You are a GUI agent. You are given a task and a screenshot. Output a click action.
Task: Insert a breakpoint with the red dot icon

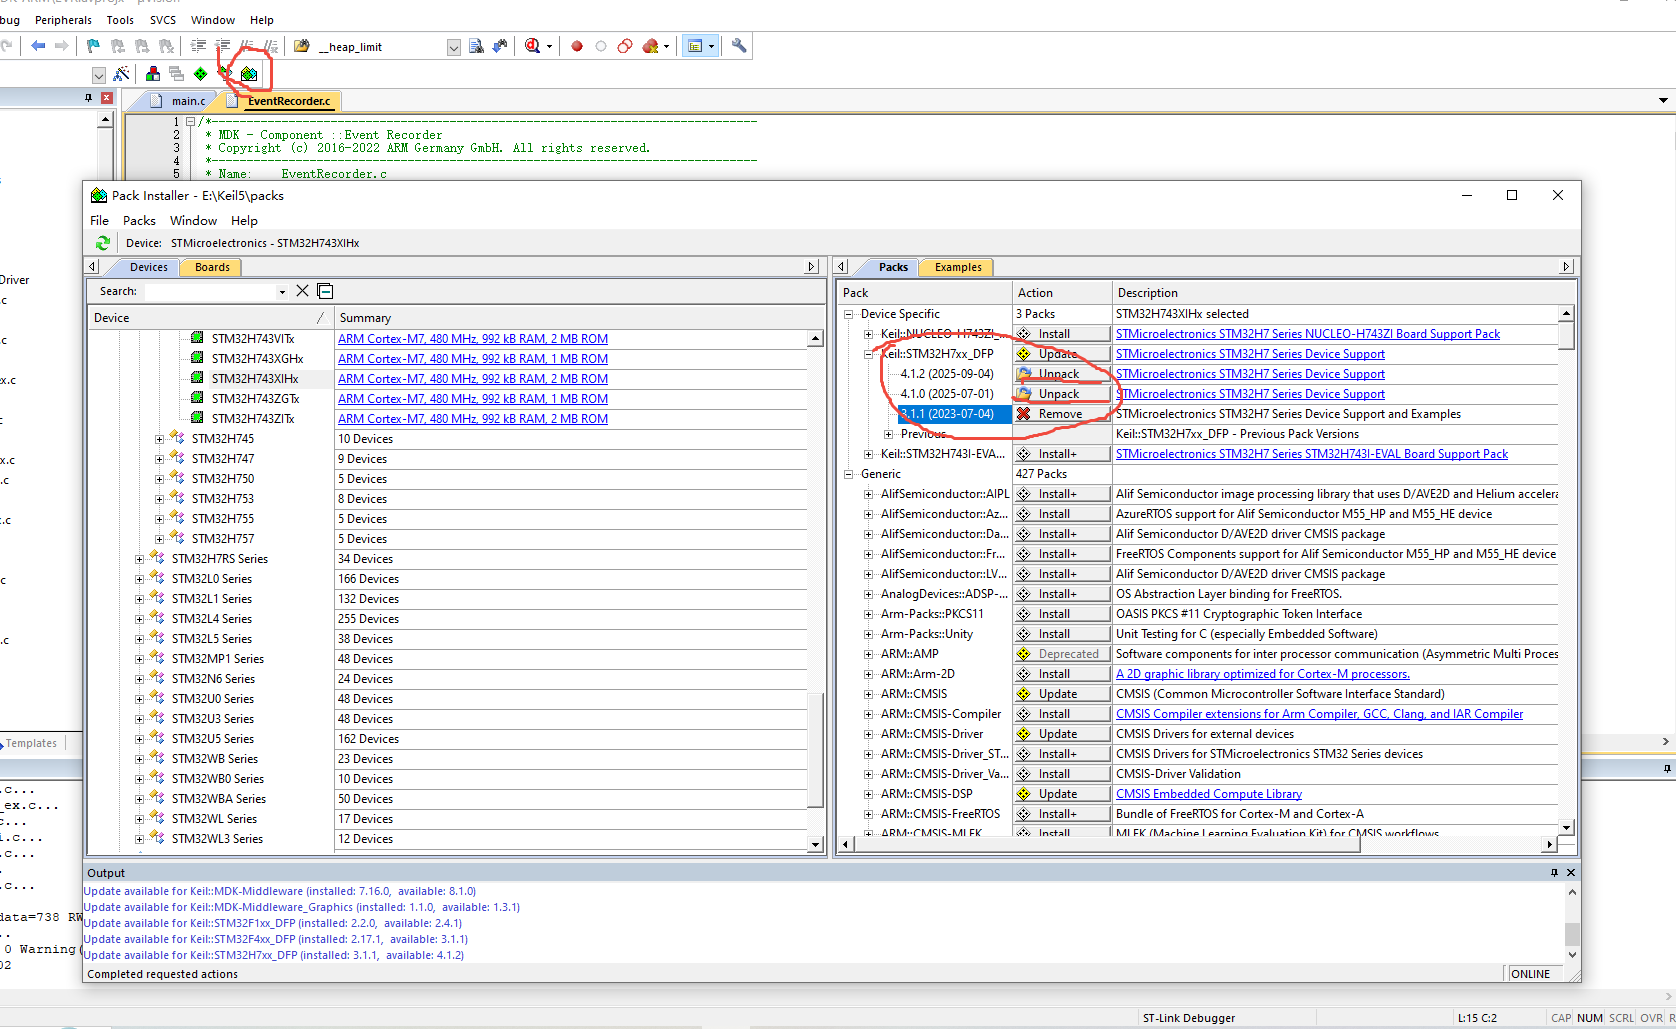pyautogui.click(x=577, y=46)
